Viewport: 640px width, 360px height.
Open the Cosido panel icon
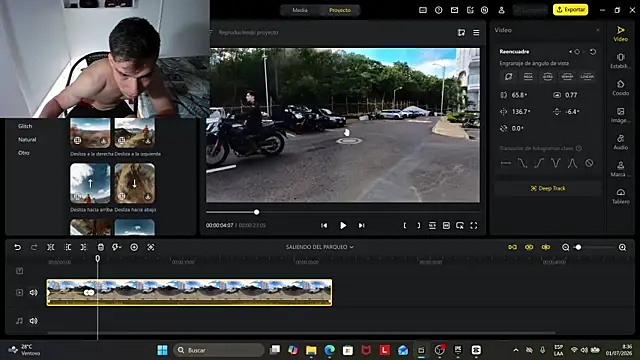[x=620, y=87]
